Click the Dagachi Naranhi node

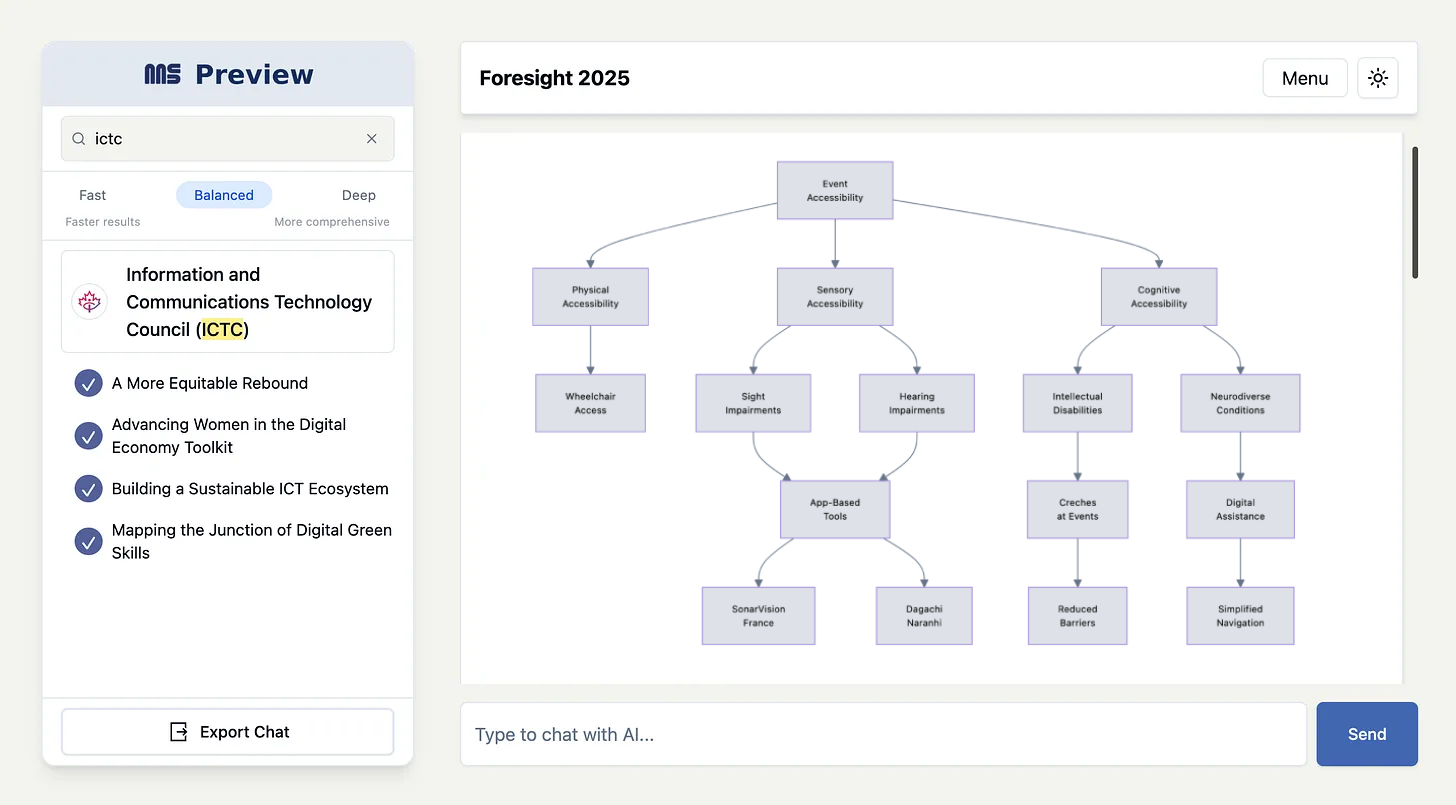924,615
